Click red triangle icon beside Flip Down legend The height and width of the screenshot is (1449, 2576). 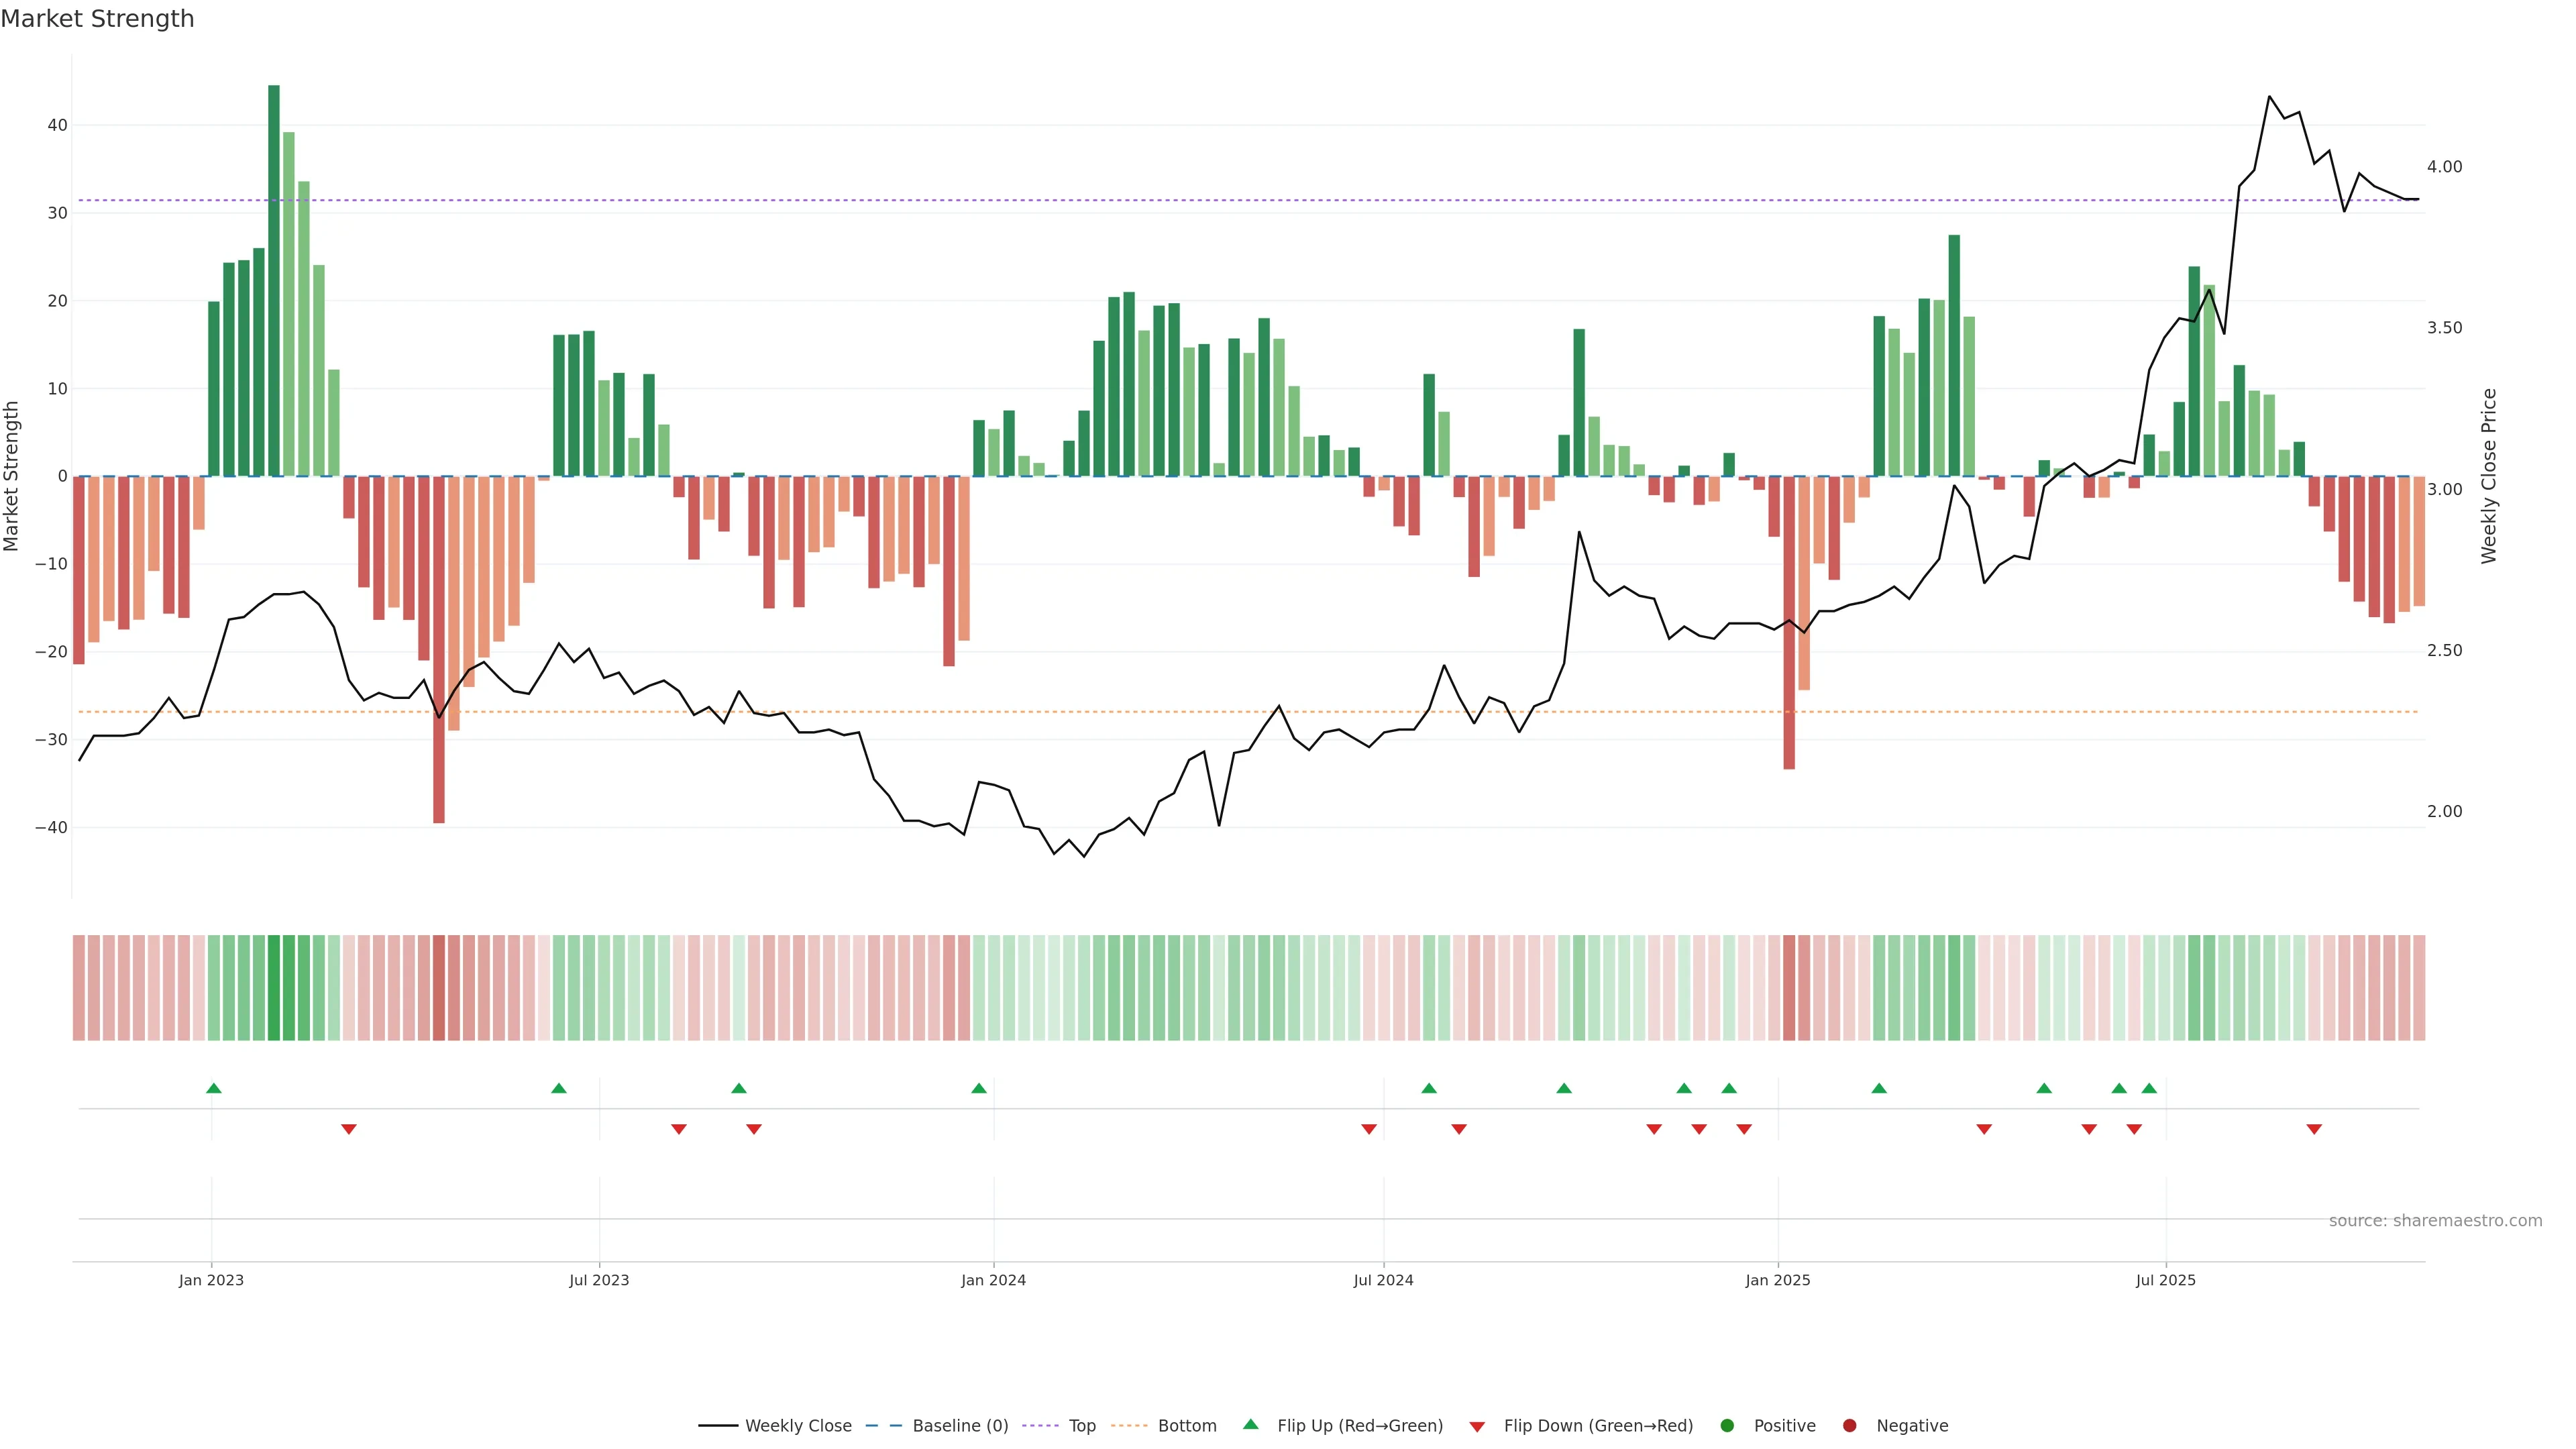pos(1477,1426)
